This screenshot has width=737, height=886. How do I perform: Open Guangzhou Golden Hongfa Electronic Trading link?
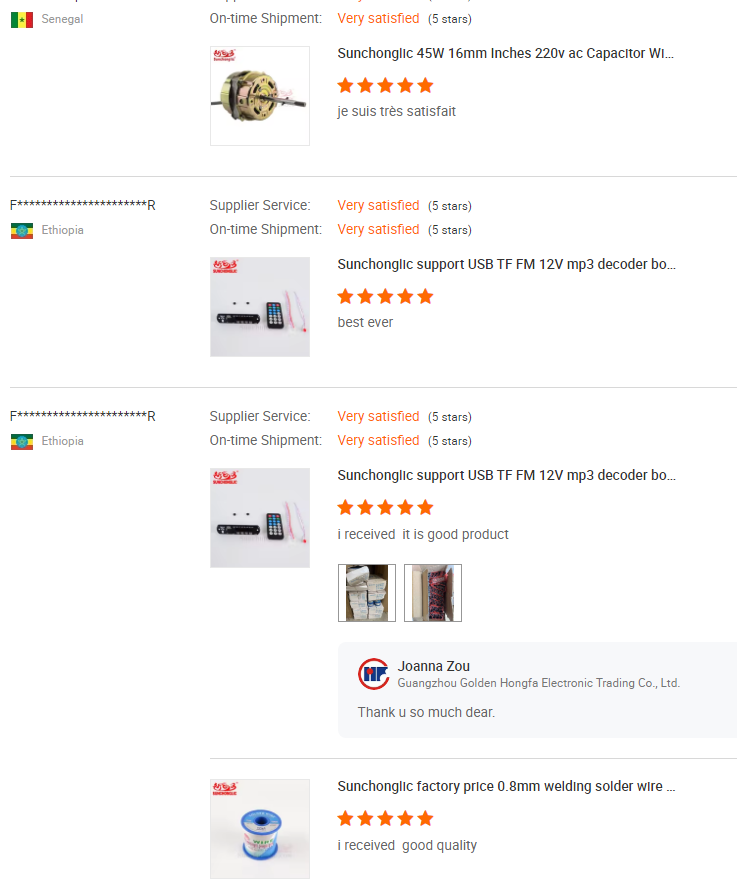538,683
